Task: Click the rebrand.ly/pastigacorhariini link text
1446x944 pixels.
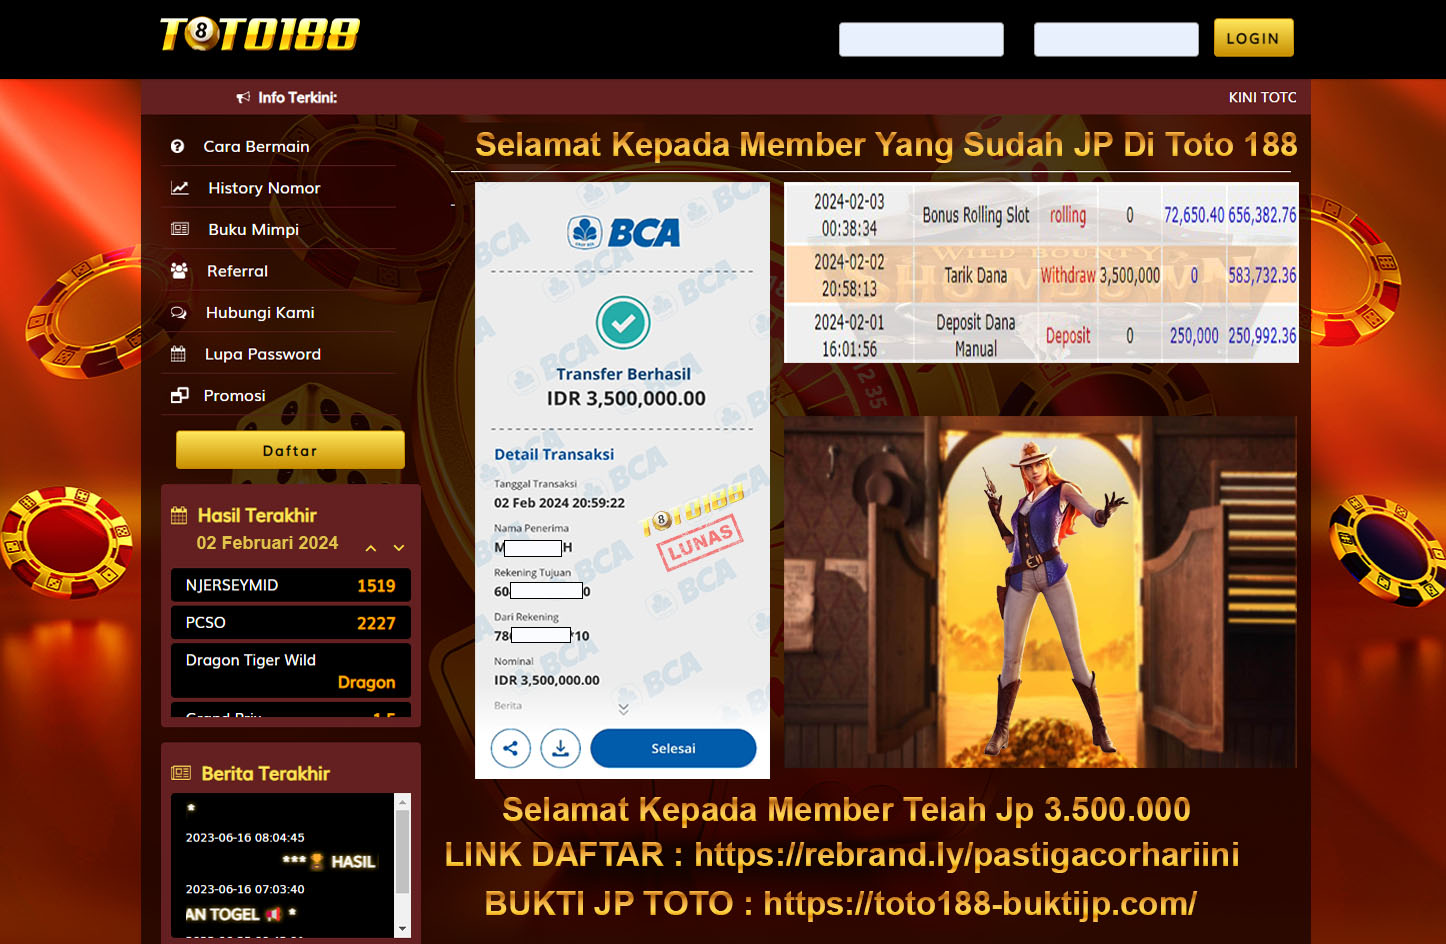Action: click(x=967, y=854)
